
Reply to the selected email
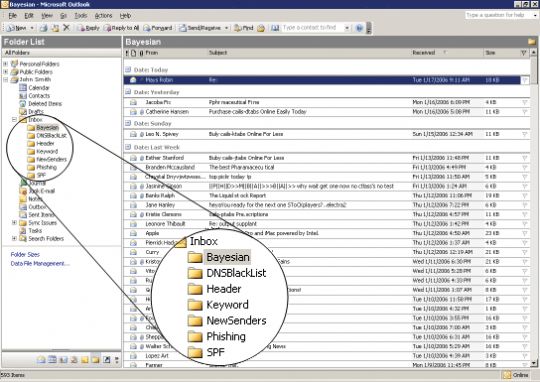click(x=88, y=28)
